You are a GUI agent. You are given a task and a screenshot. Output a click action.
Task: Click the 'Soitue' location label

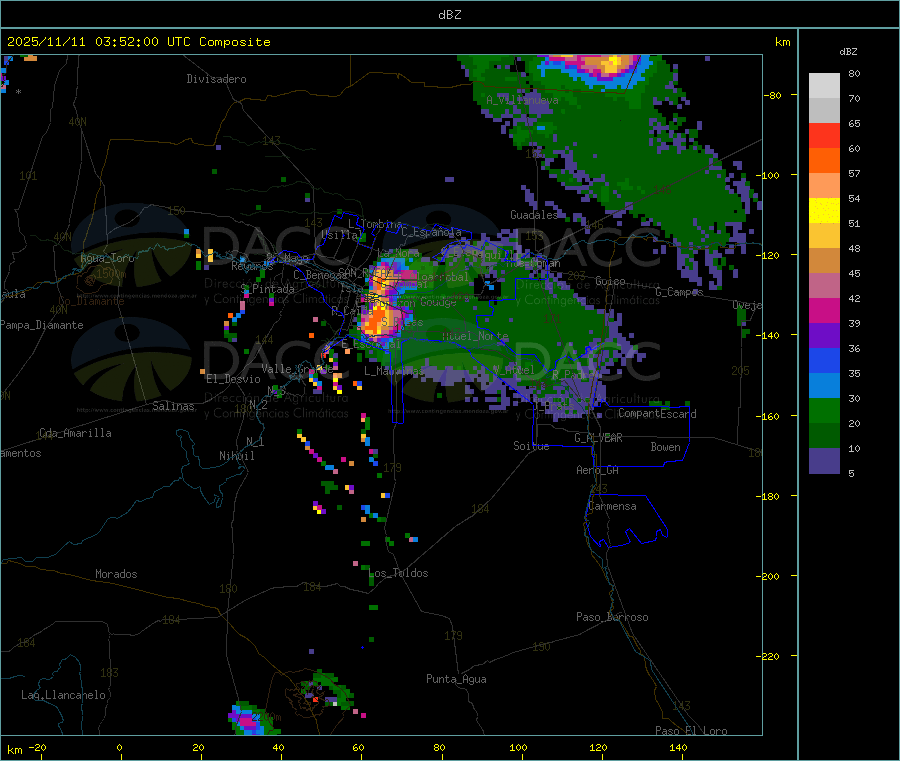click(x=531, y=446)
